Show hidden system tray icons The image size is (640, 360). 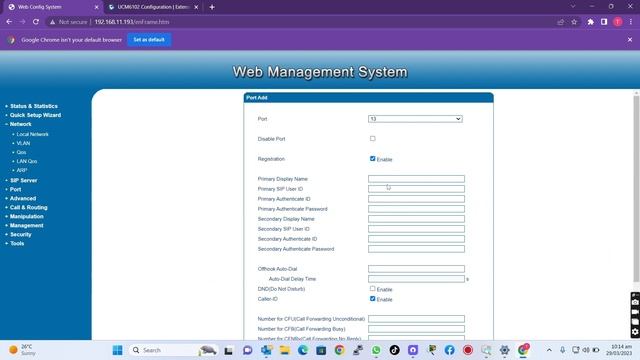pyautogui.click(x=549, y=350)
